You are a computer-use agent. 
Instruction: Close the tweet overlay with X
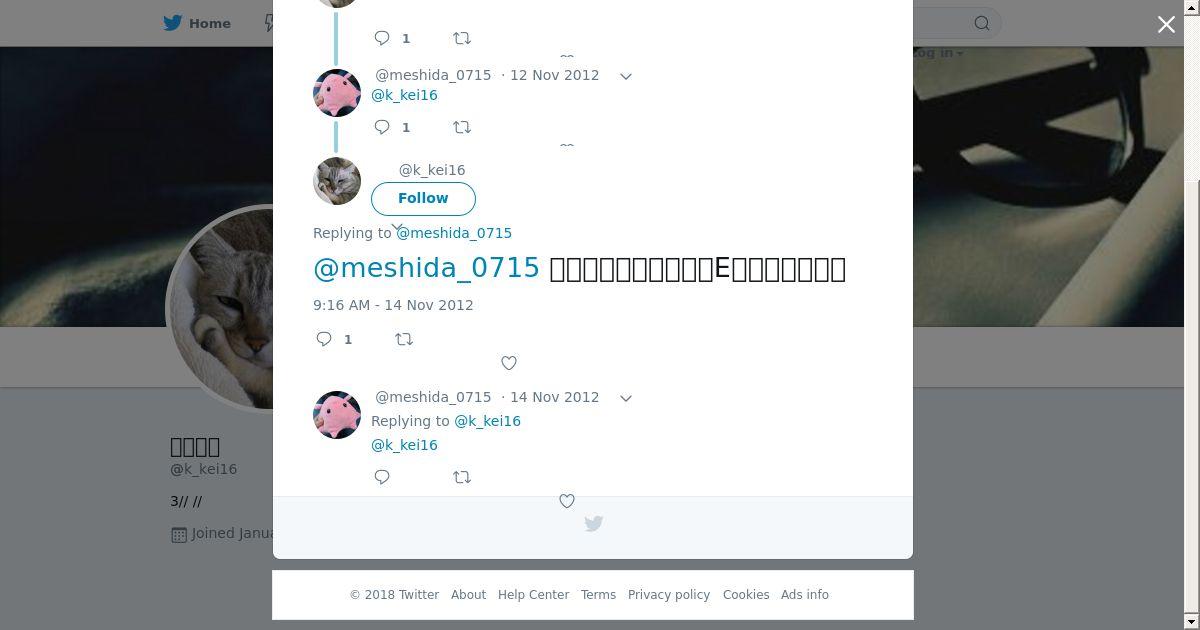coord(1166,24)
